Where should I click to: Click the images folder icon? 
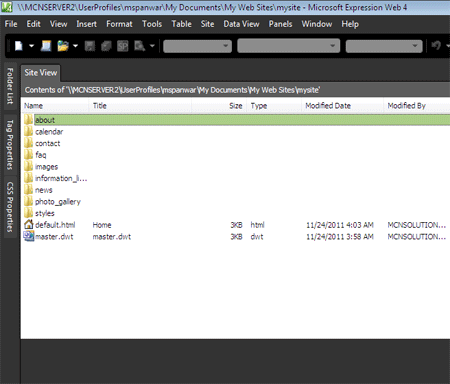coord(28,167)
